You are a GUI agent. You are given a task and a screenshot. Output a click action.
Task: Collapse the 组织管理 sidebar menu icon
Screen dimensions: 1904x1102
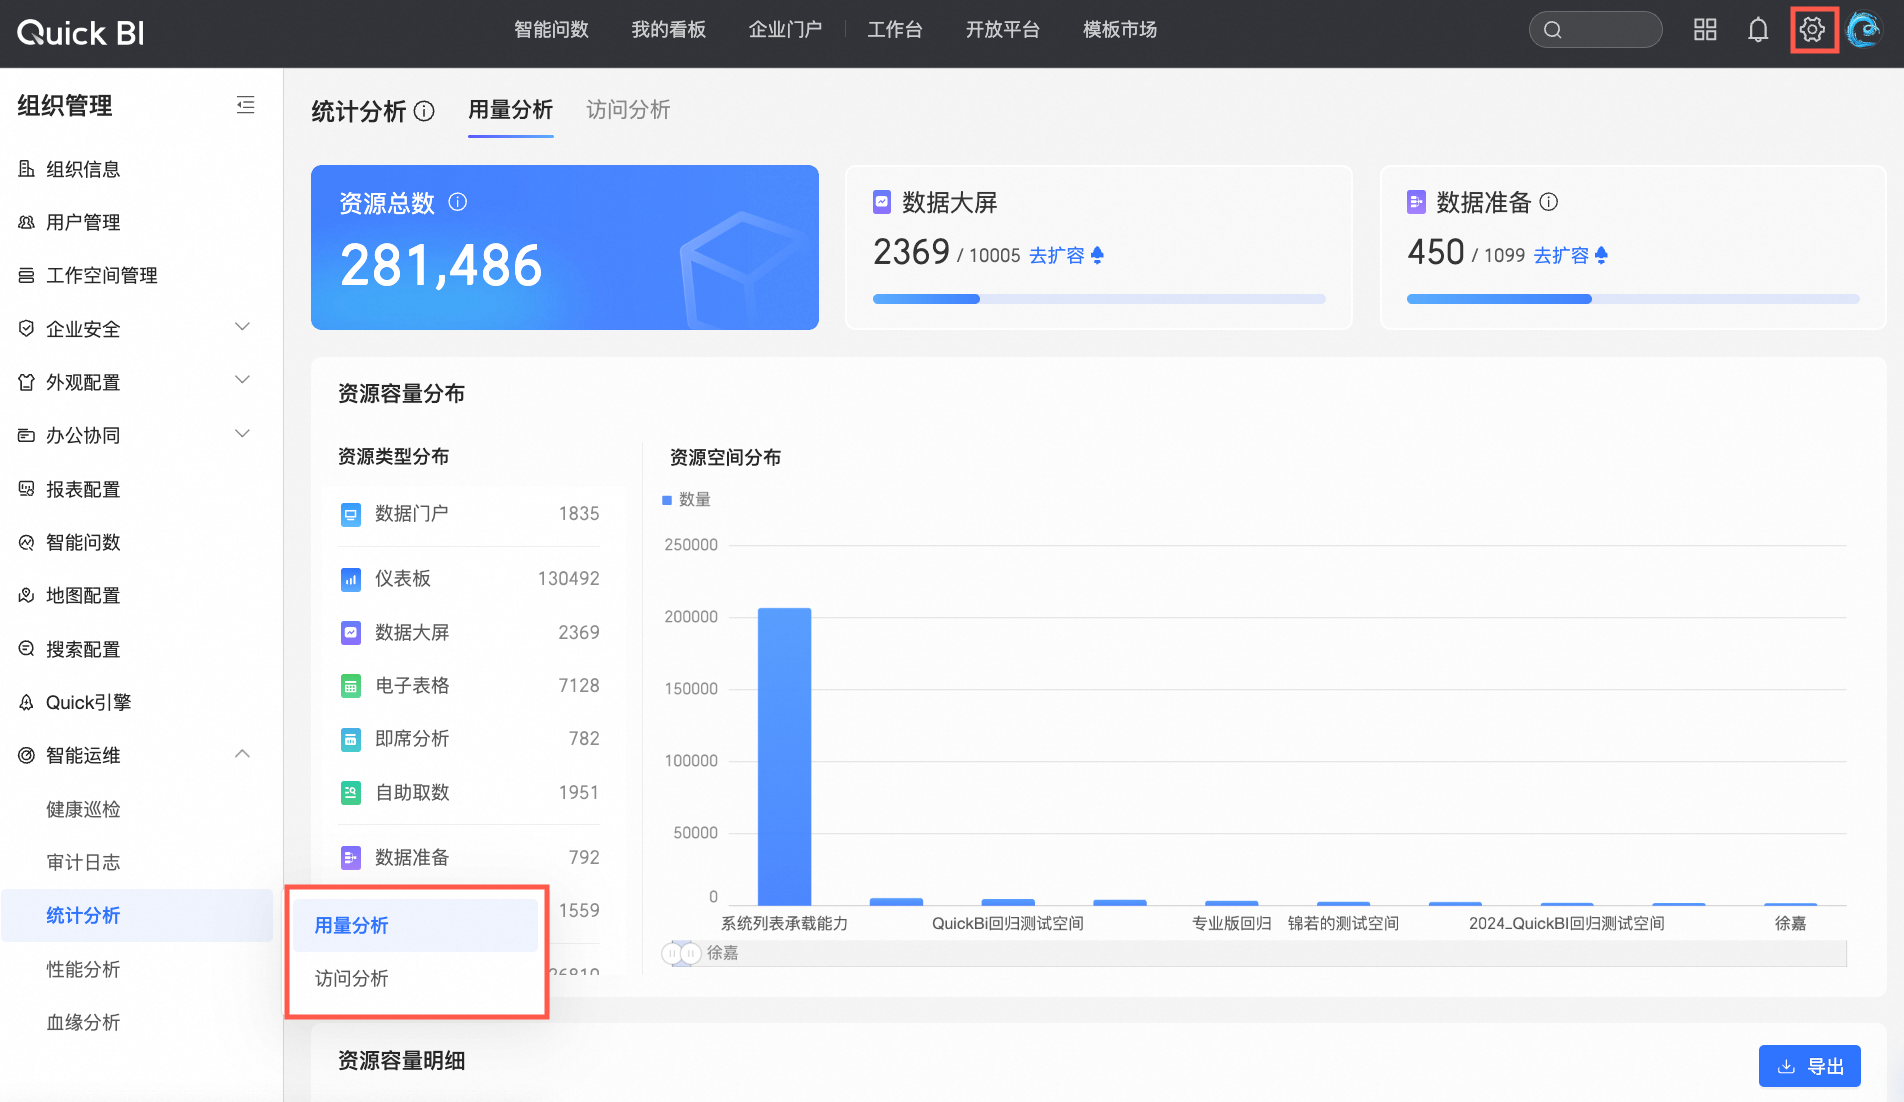point(245,105)
